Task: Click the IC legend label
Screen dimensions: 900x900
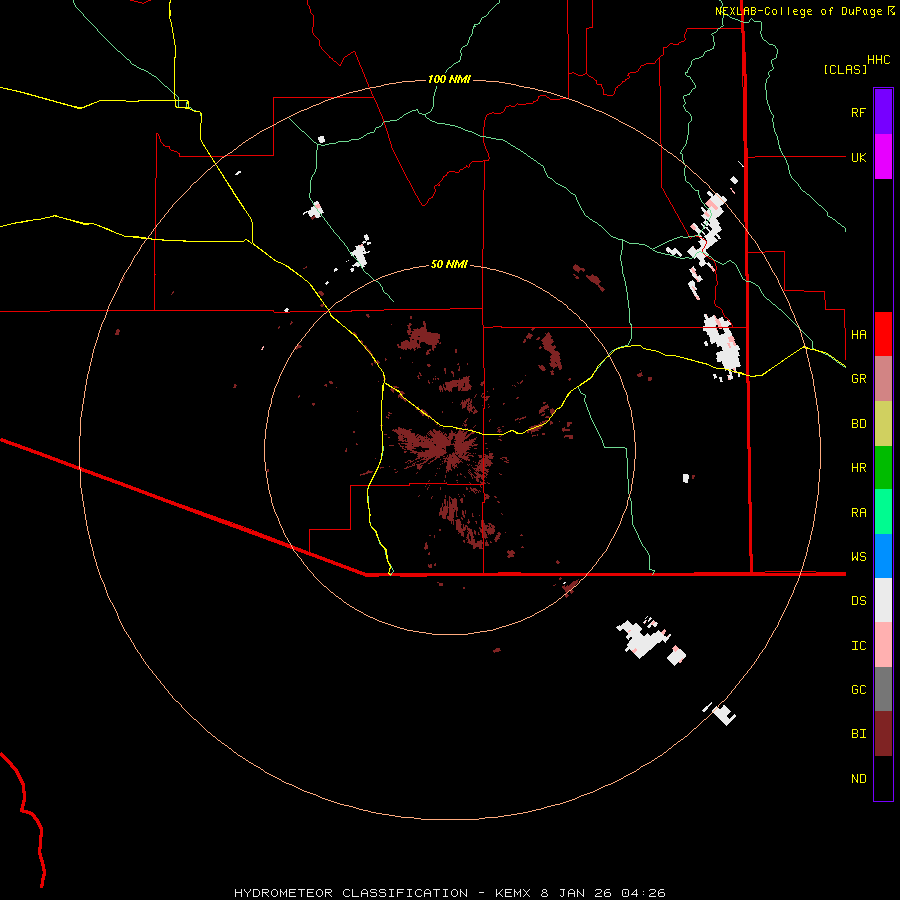Action: [x=858, y=646]
